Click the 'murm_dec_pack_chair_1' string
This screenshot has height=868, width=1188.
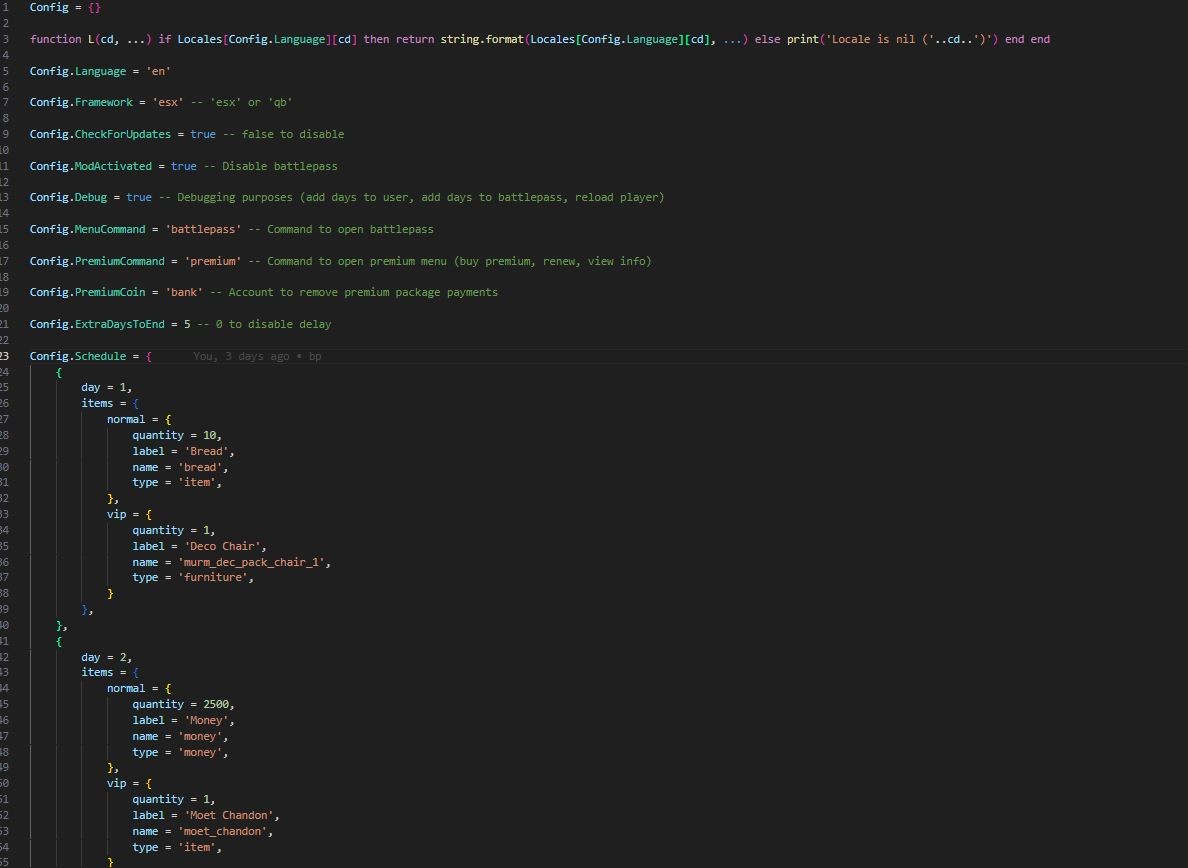click(x=251, y=562)
